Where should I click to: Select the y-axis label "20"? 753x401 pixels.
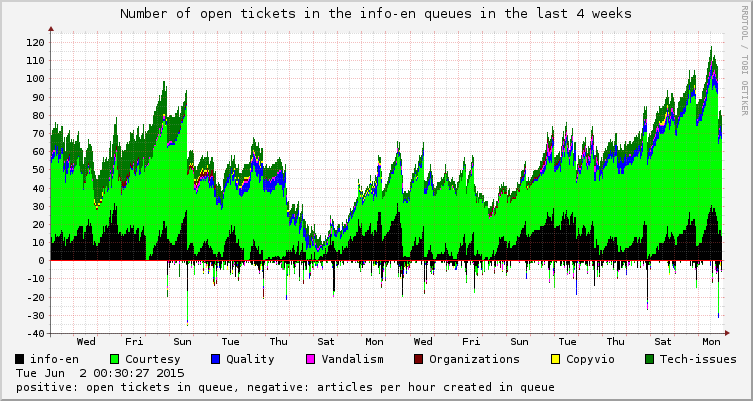pos(38,224)
